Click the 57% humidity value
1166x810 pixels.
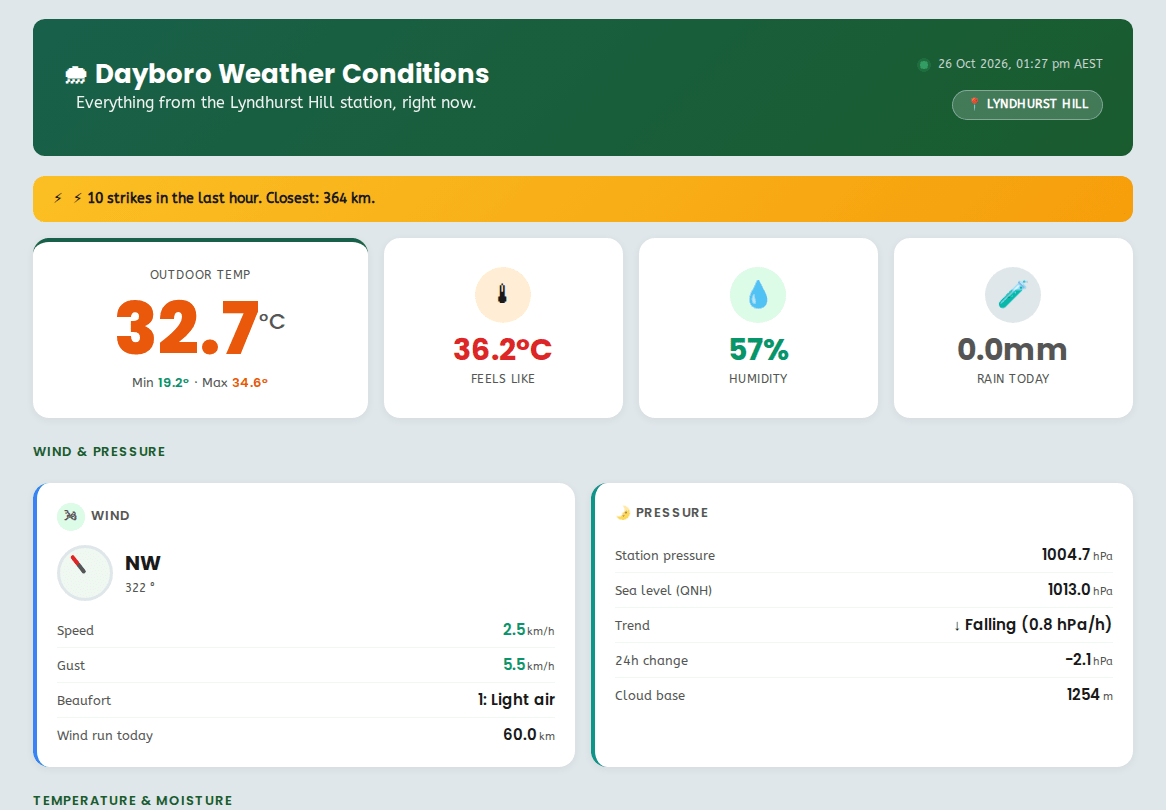(x=758, y=349)
